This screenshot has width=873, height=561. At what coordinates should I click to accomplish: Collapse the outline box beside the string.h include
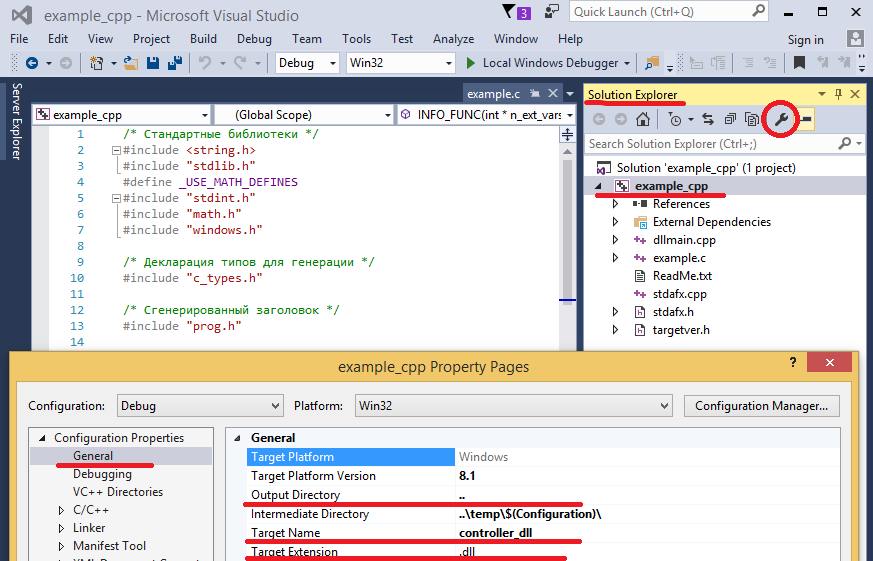click(x=117, y=151)
